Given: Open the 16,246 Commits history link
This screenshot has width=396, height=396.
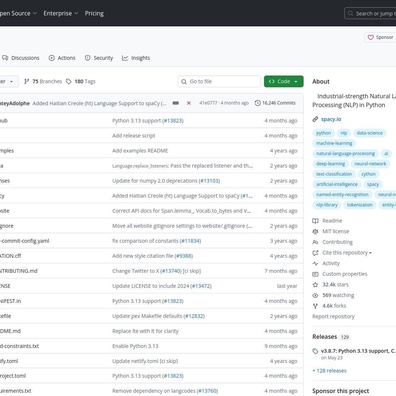Looking at the screenshot, I should pos(275,103).
